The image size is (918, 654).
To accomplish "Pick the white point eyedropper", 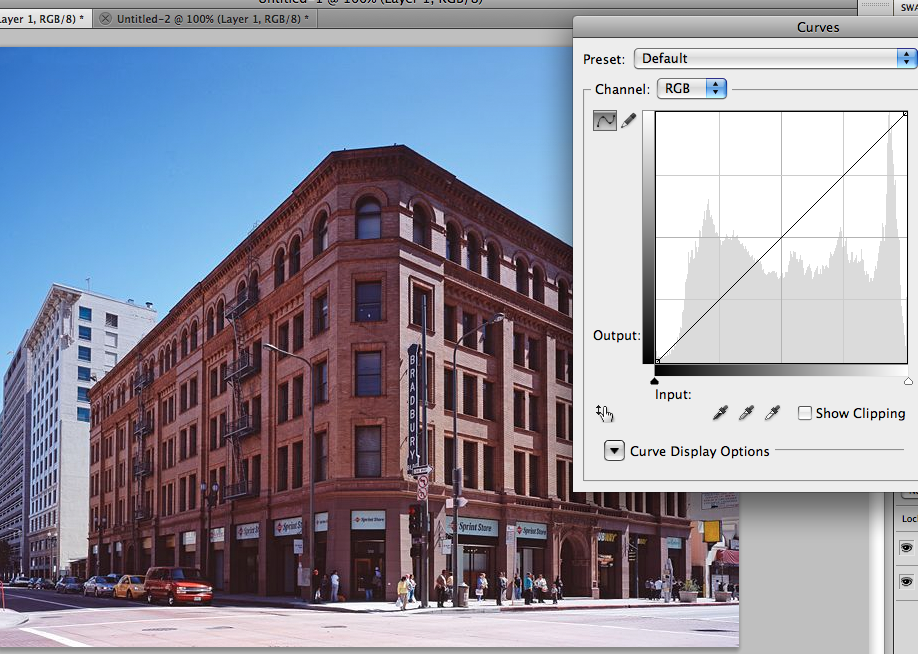I will pyautogui.click(x=772, y=413).
